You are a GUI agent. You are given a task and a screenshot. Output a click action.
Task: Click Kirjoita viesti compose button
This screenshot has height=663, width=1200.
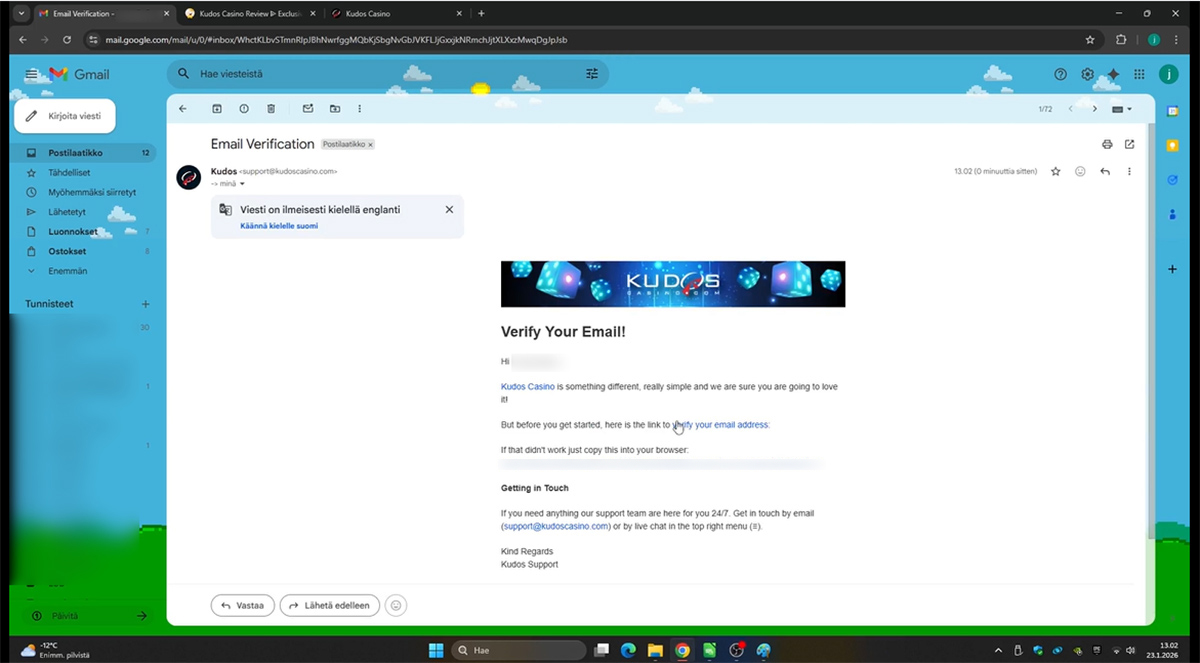(x=65, y=116)
